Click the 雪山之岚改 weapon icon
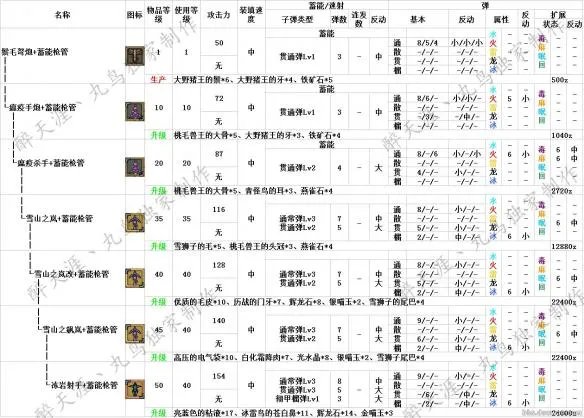 [135, 278]
